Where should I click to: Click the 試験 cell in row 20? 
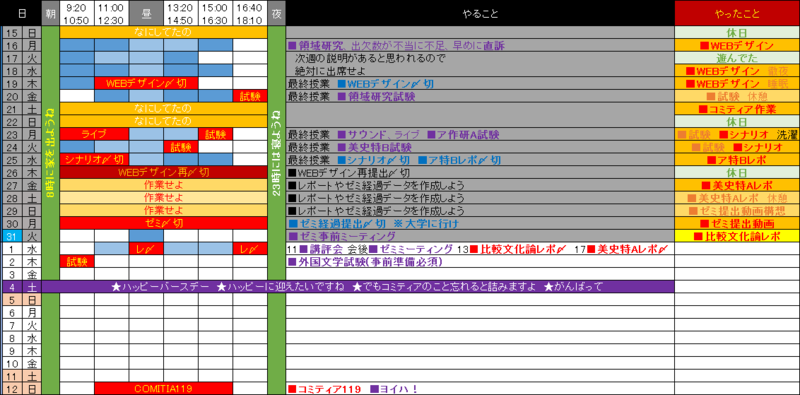tap(250, 96)
